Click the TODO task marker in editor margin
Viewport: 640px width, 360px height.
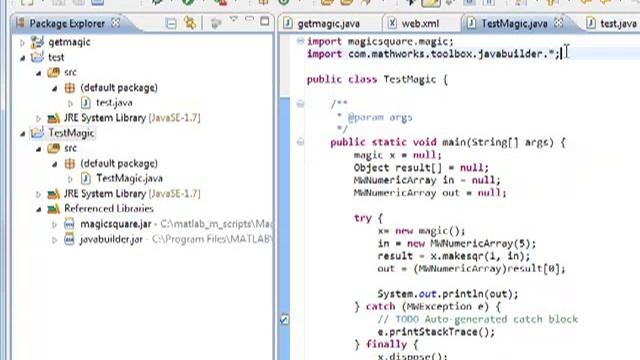pyautogui.click(x=284, y=319)
